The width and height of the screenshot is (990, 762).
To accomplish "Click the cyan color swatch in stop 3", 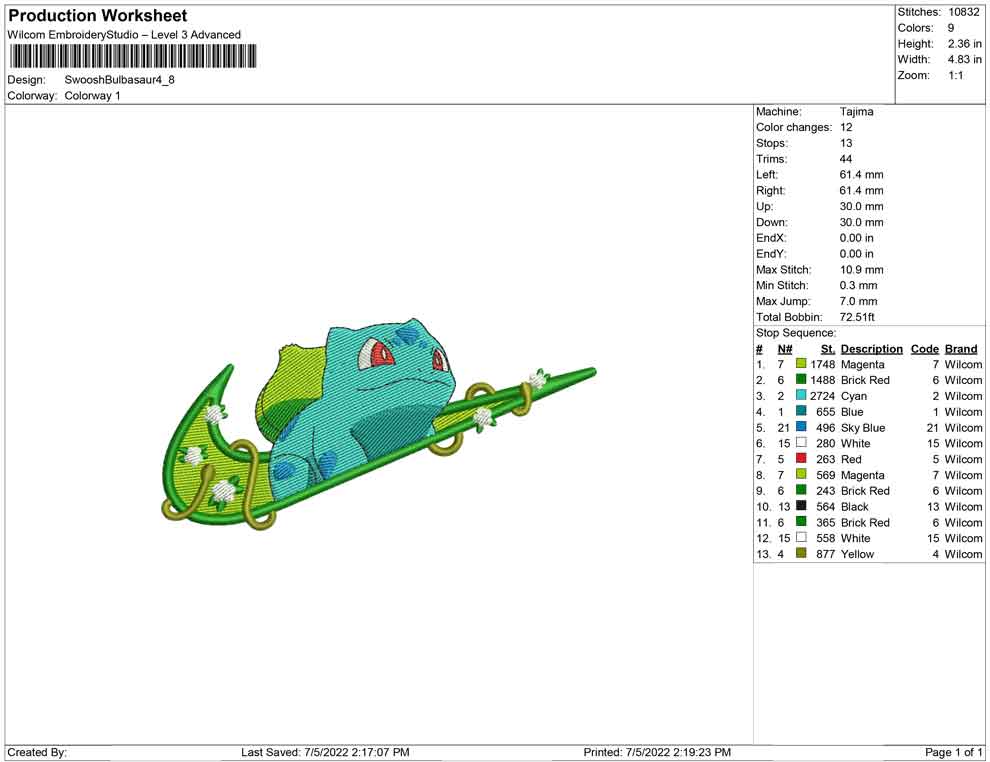I will click(x=801, y=396).
